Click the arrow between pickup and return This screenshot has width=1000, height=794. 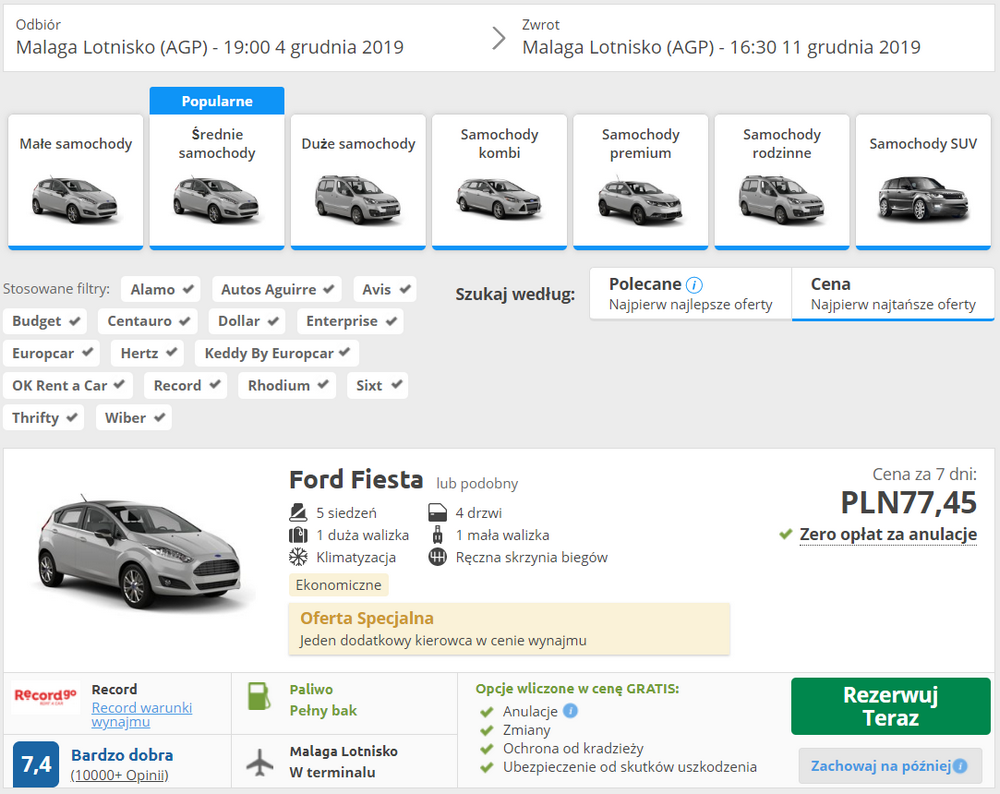click(x=499, y=38)
